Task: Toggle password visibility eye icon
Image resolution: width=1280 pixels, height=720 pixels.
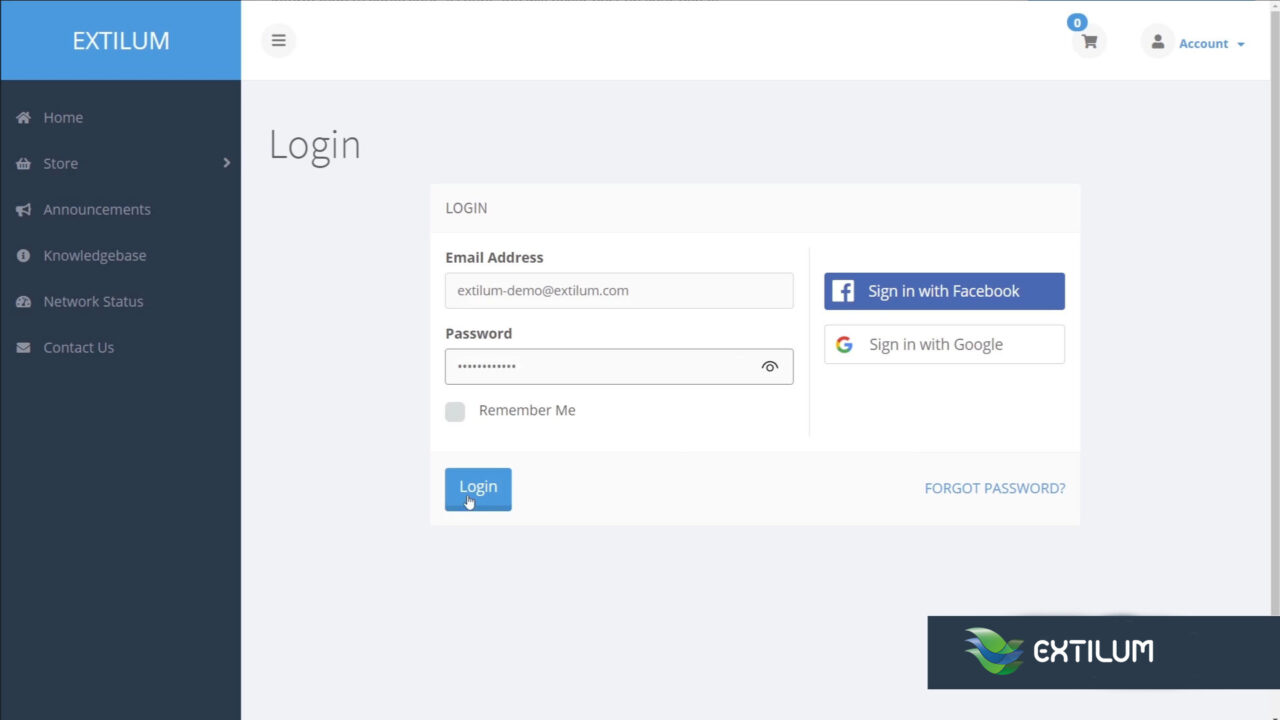Action: (x=769, y=367)
